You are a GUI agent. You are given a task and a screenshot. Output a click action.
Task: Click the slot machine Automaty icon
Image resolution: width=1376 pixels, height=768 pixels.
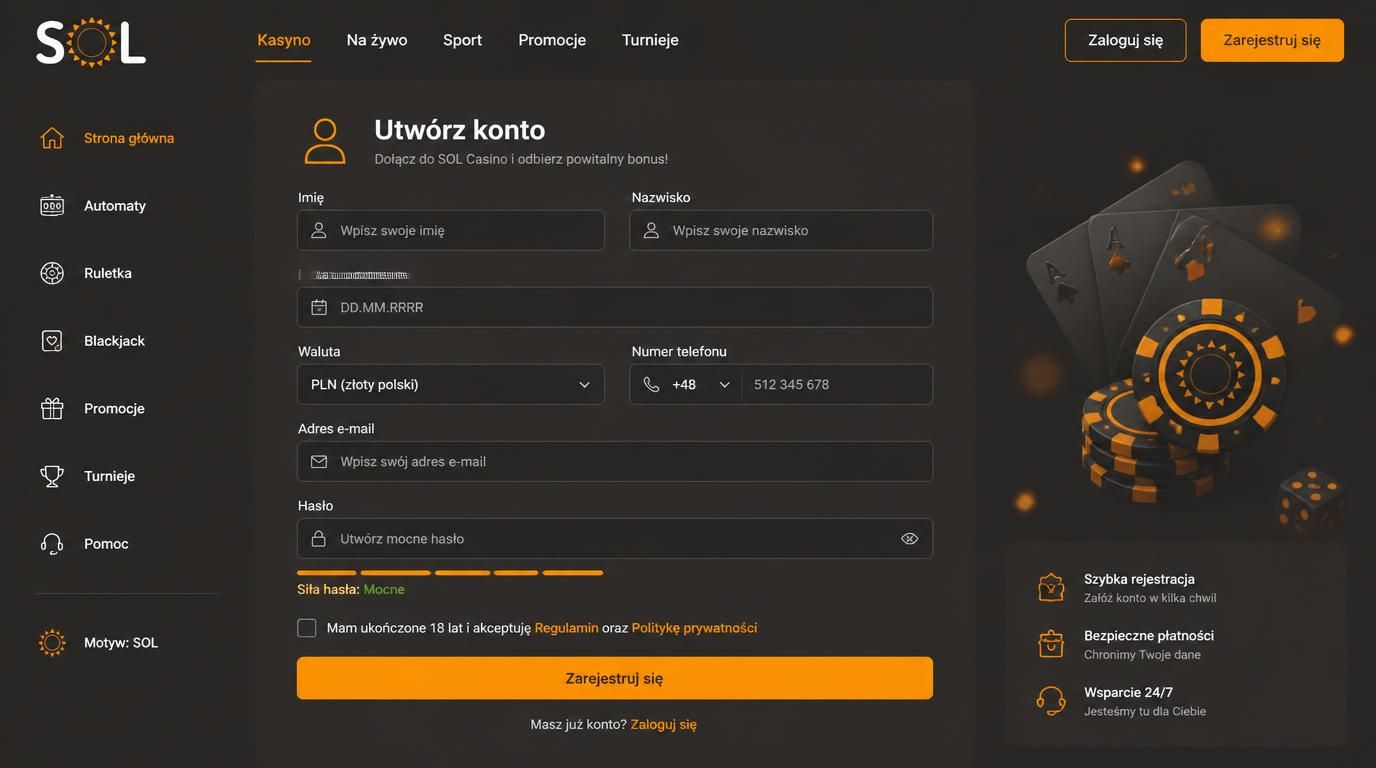pos(52,206)
